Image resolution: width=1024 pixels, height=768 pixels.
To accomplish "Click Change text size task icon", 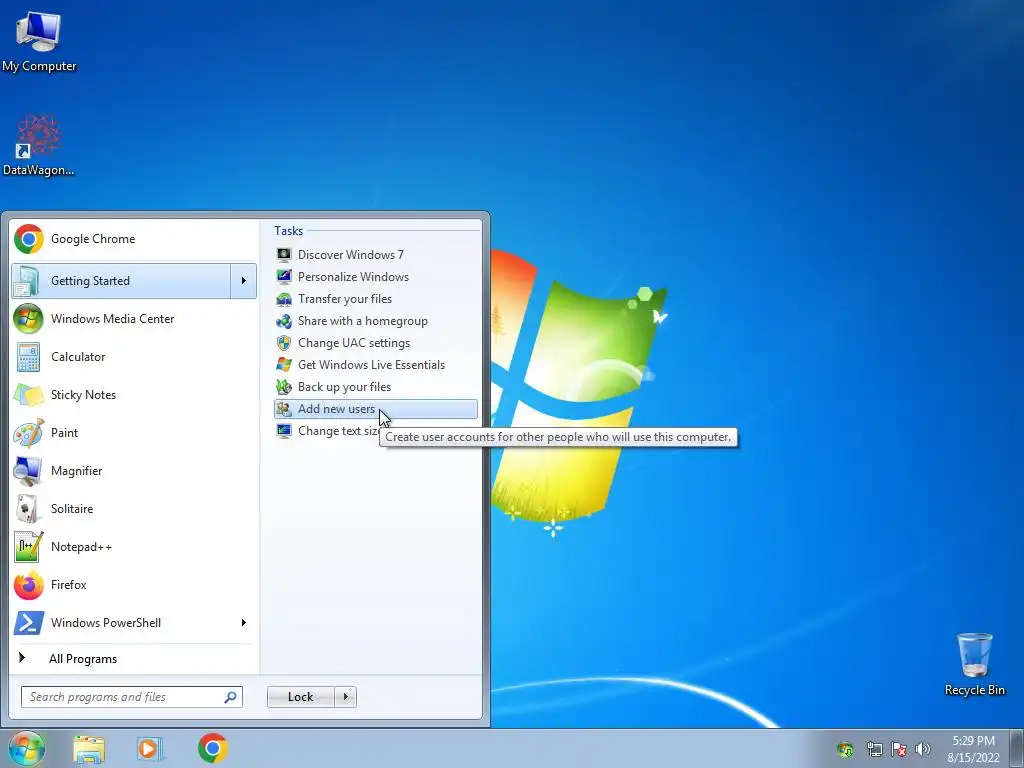I will pyautogui.click(x=283, y=431).
